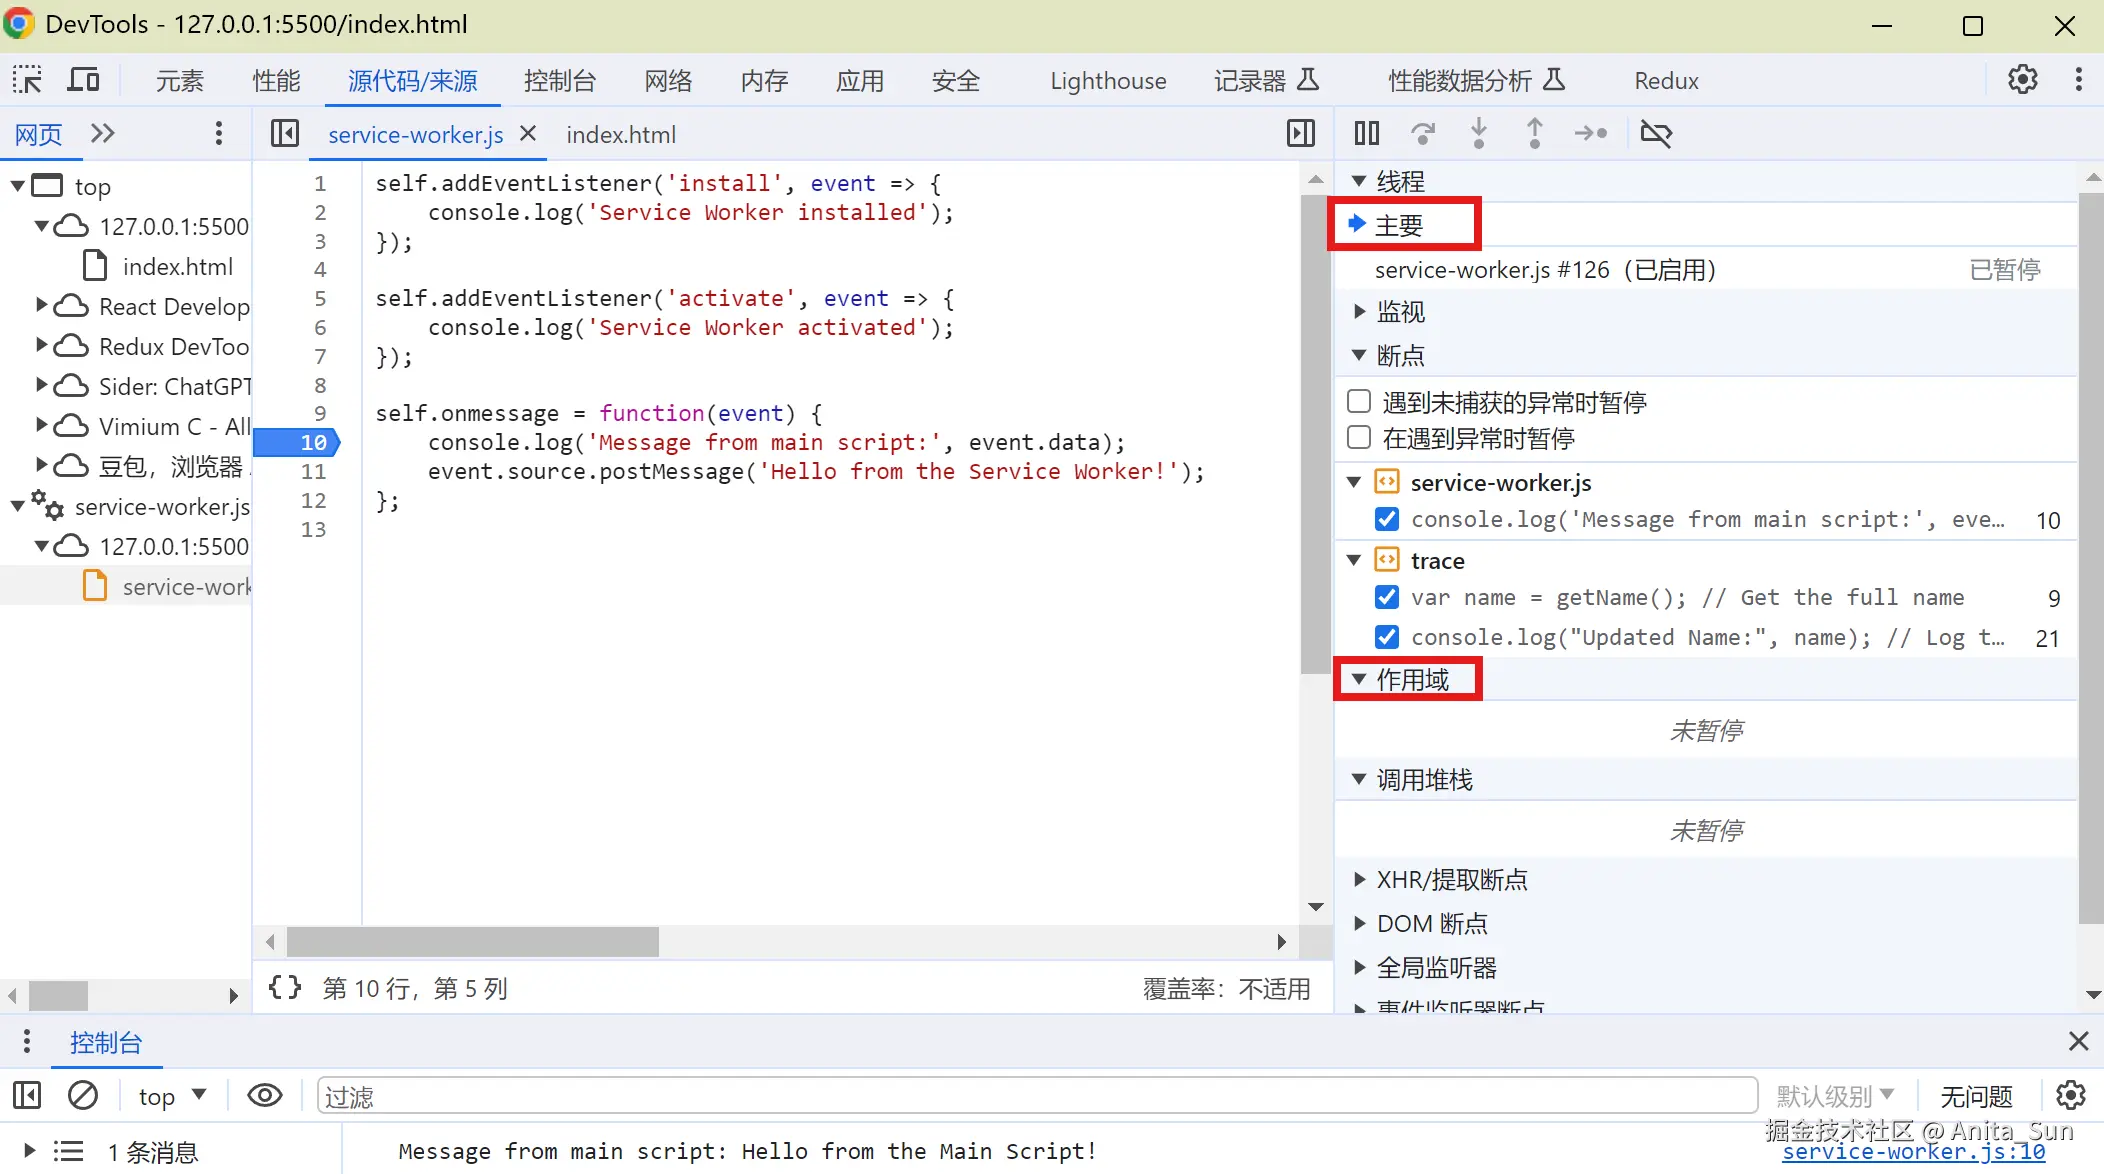The height and width of the screenshot is (1174, 2104).
Task: Step out of current function
Action: point(1534,133)
